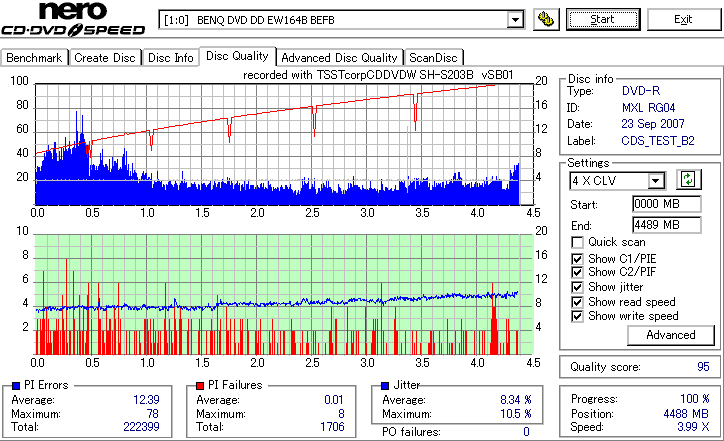Click the Start button
This screenshot has width=724, height=441.
pos(603,19)
